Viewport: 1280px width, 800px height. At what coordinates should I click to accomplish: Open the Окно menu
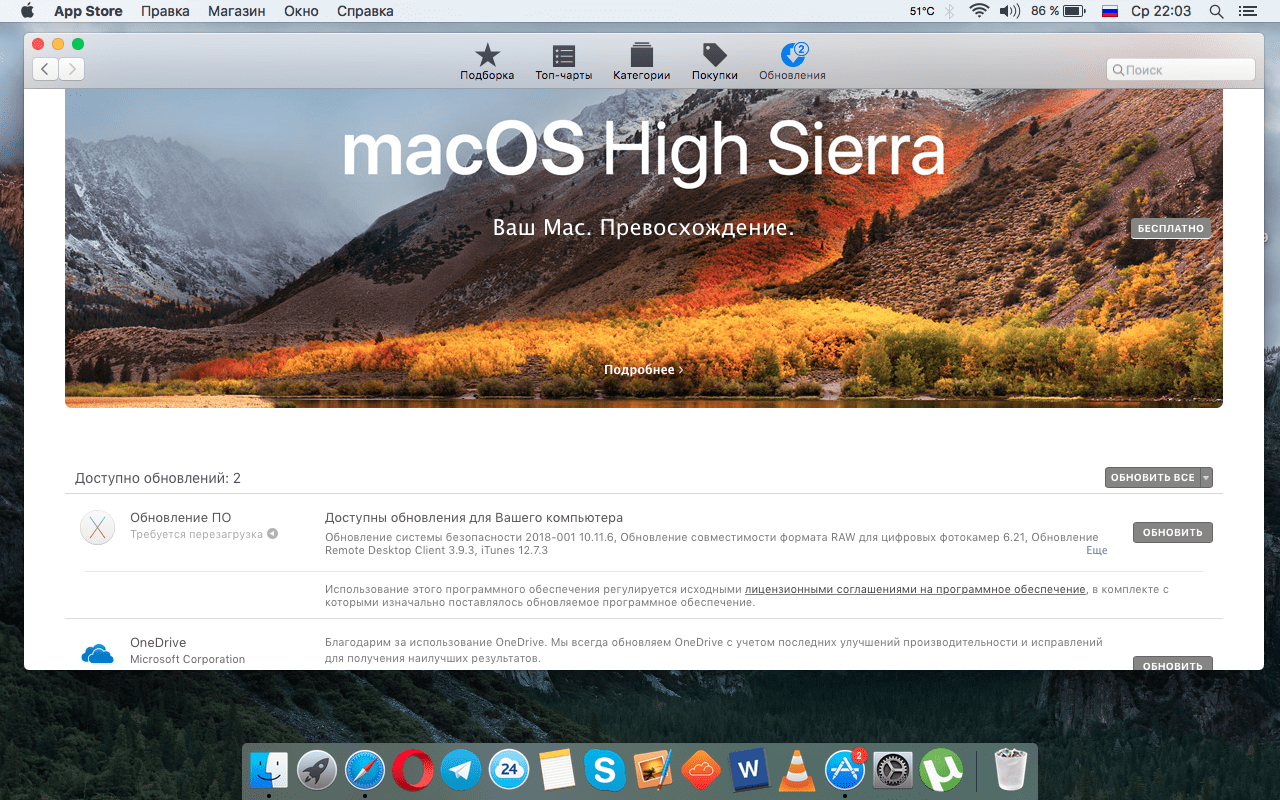click(x=301, y=11)
